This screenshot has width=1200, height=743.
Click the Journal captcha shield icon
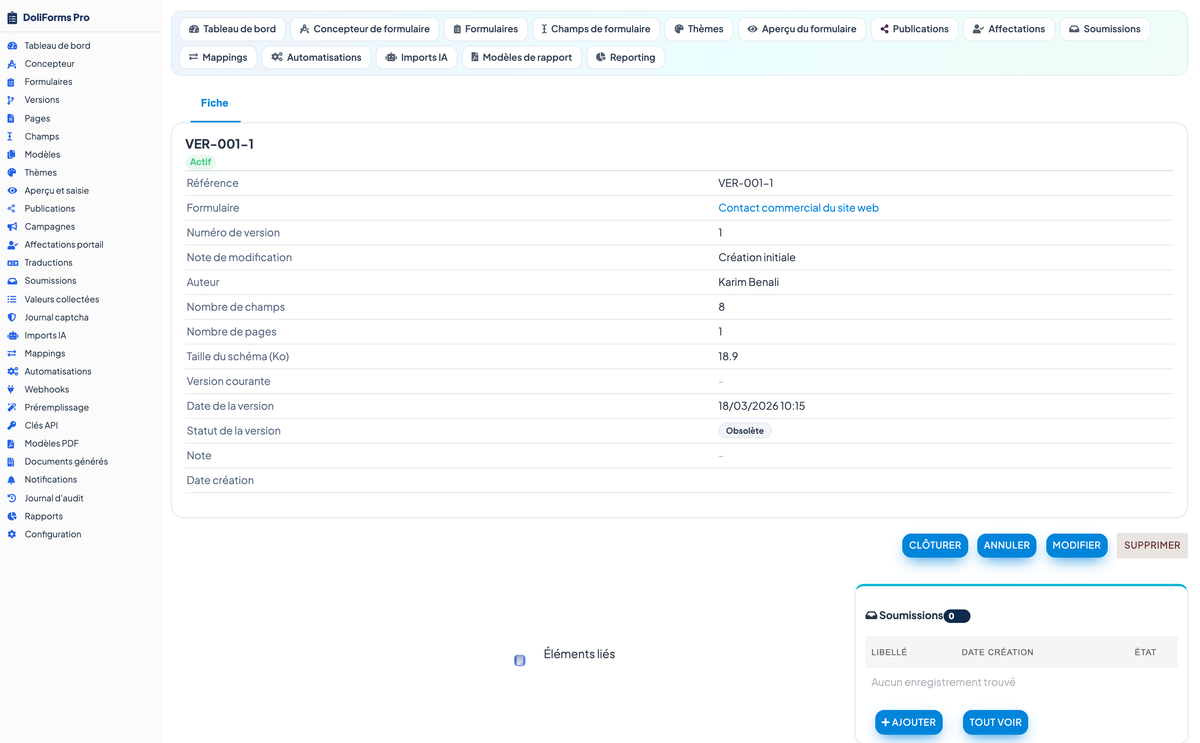click(x=12, y=317)
